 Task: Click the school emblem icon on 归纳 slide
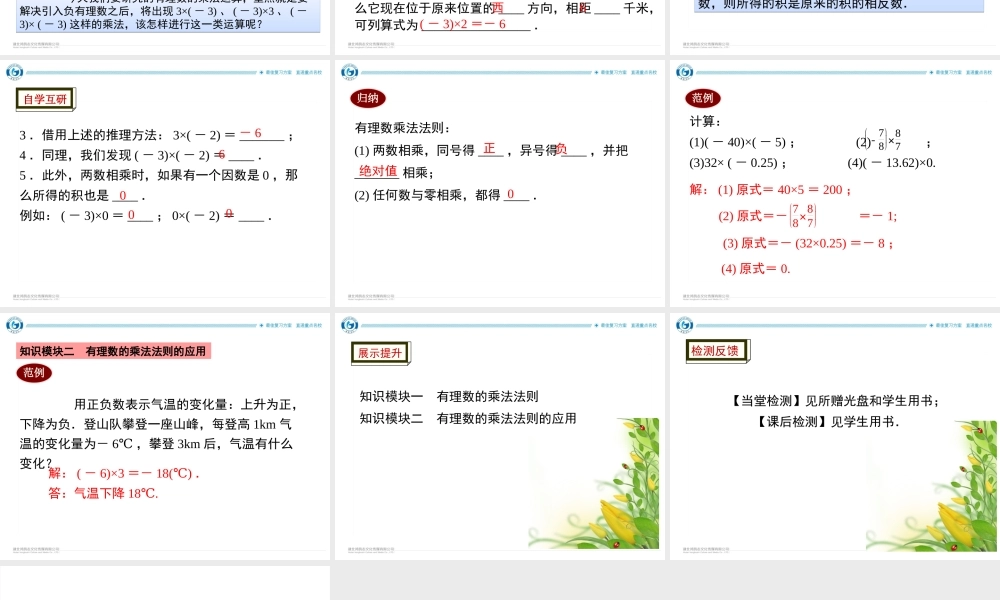pyautogui.click(x=349, y=71)
